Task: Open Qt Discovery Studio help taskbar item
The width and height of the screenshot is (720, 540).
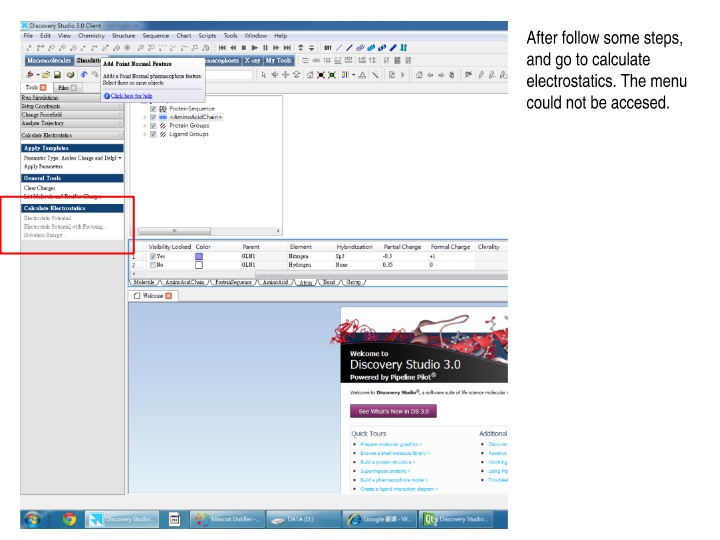Action: (456, 519)
